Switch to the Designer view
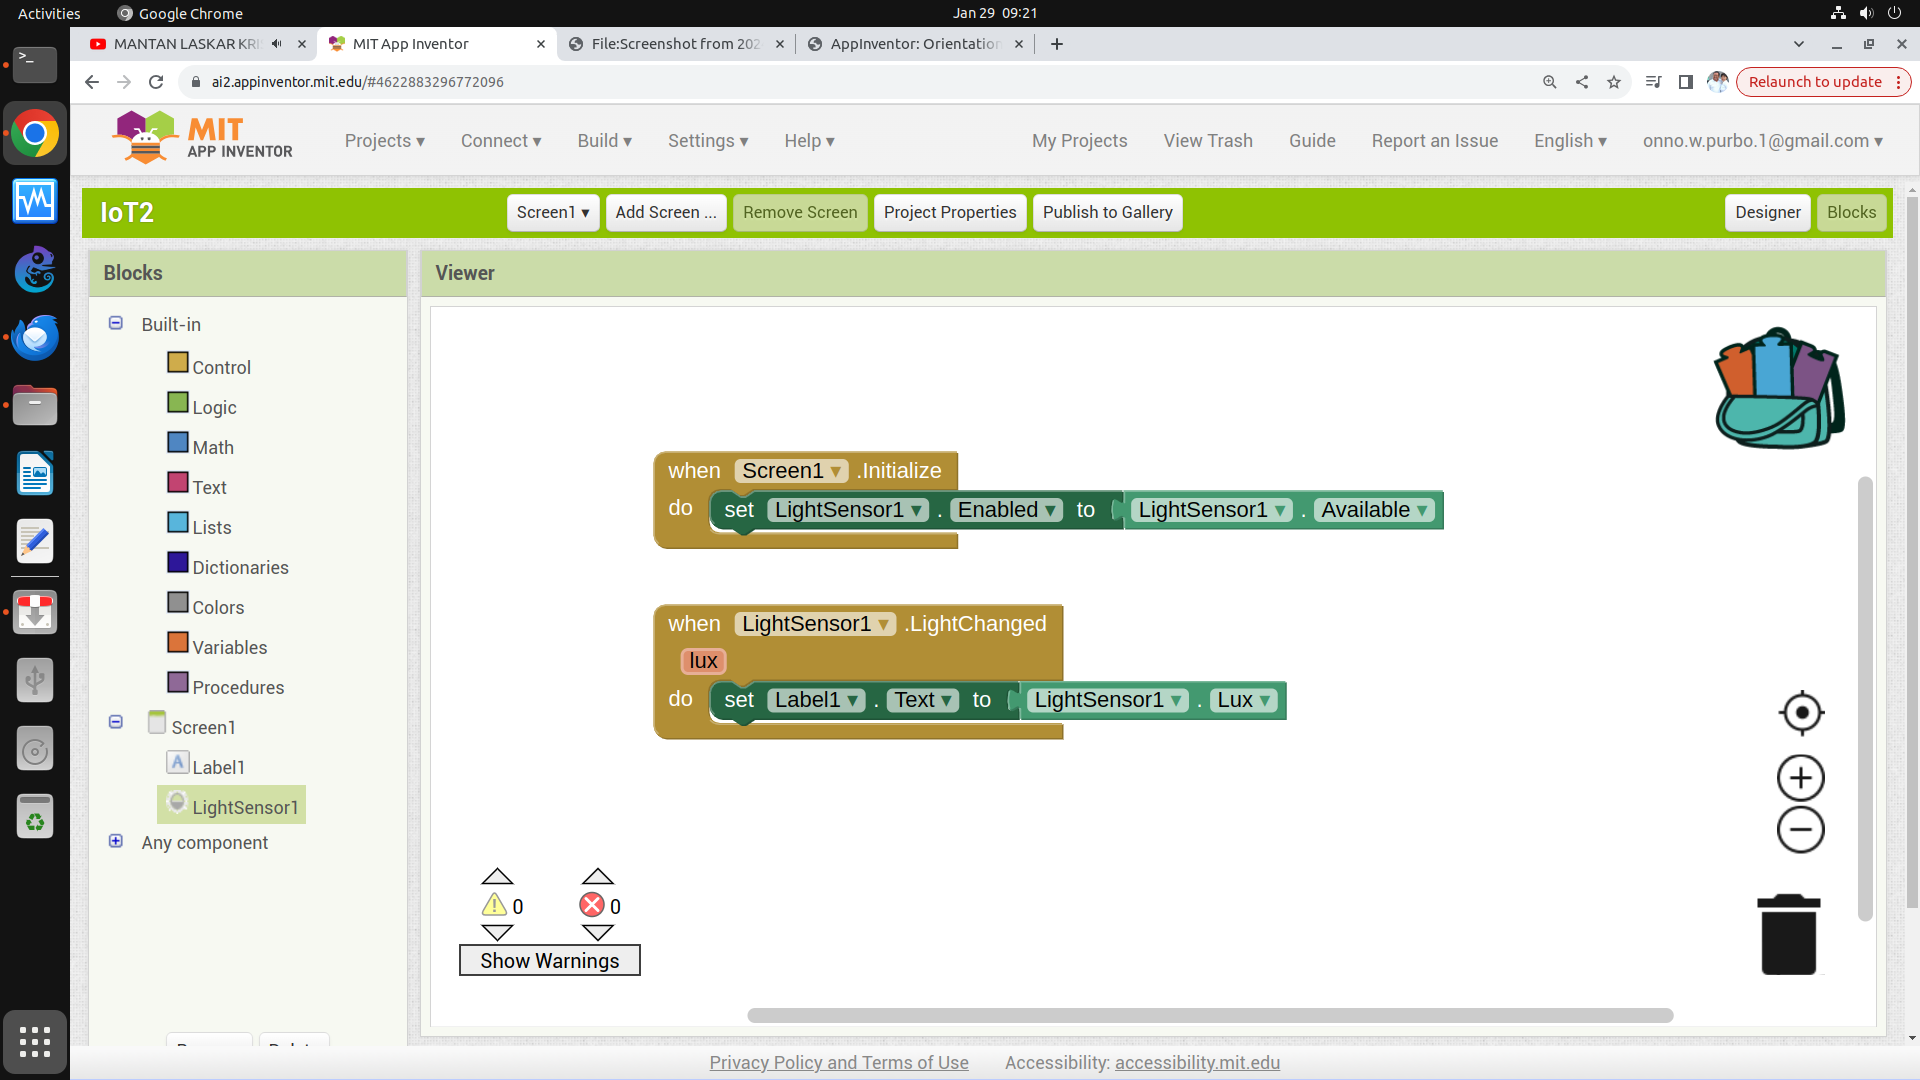Viewport: 1920px width, 1080px height. 1767,212
